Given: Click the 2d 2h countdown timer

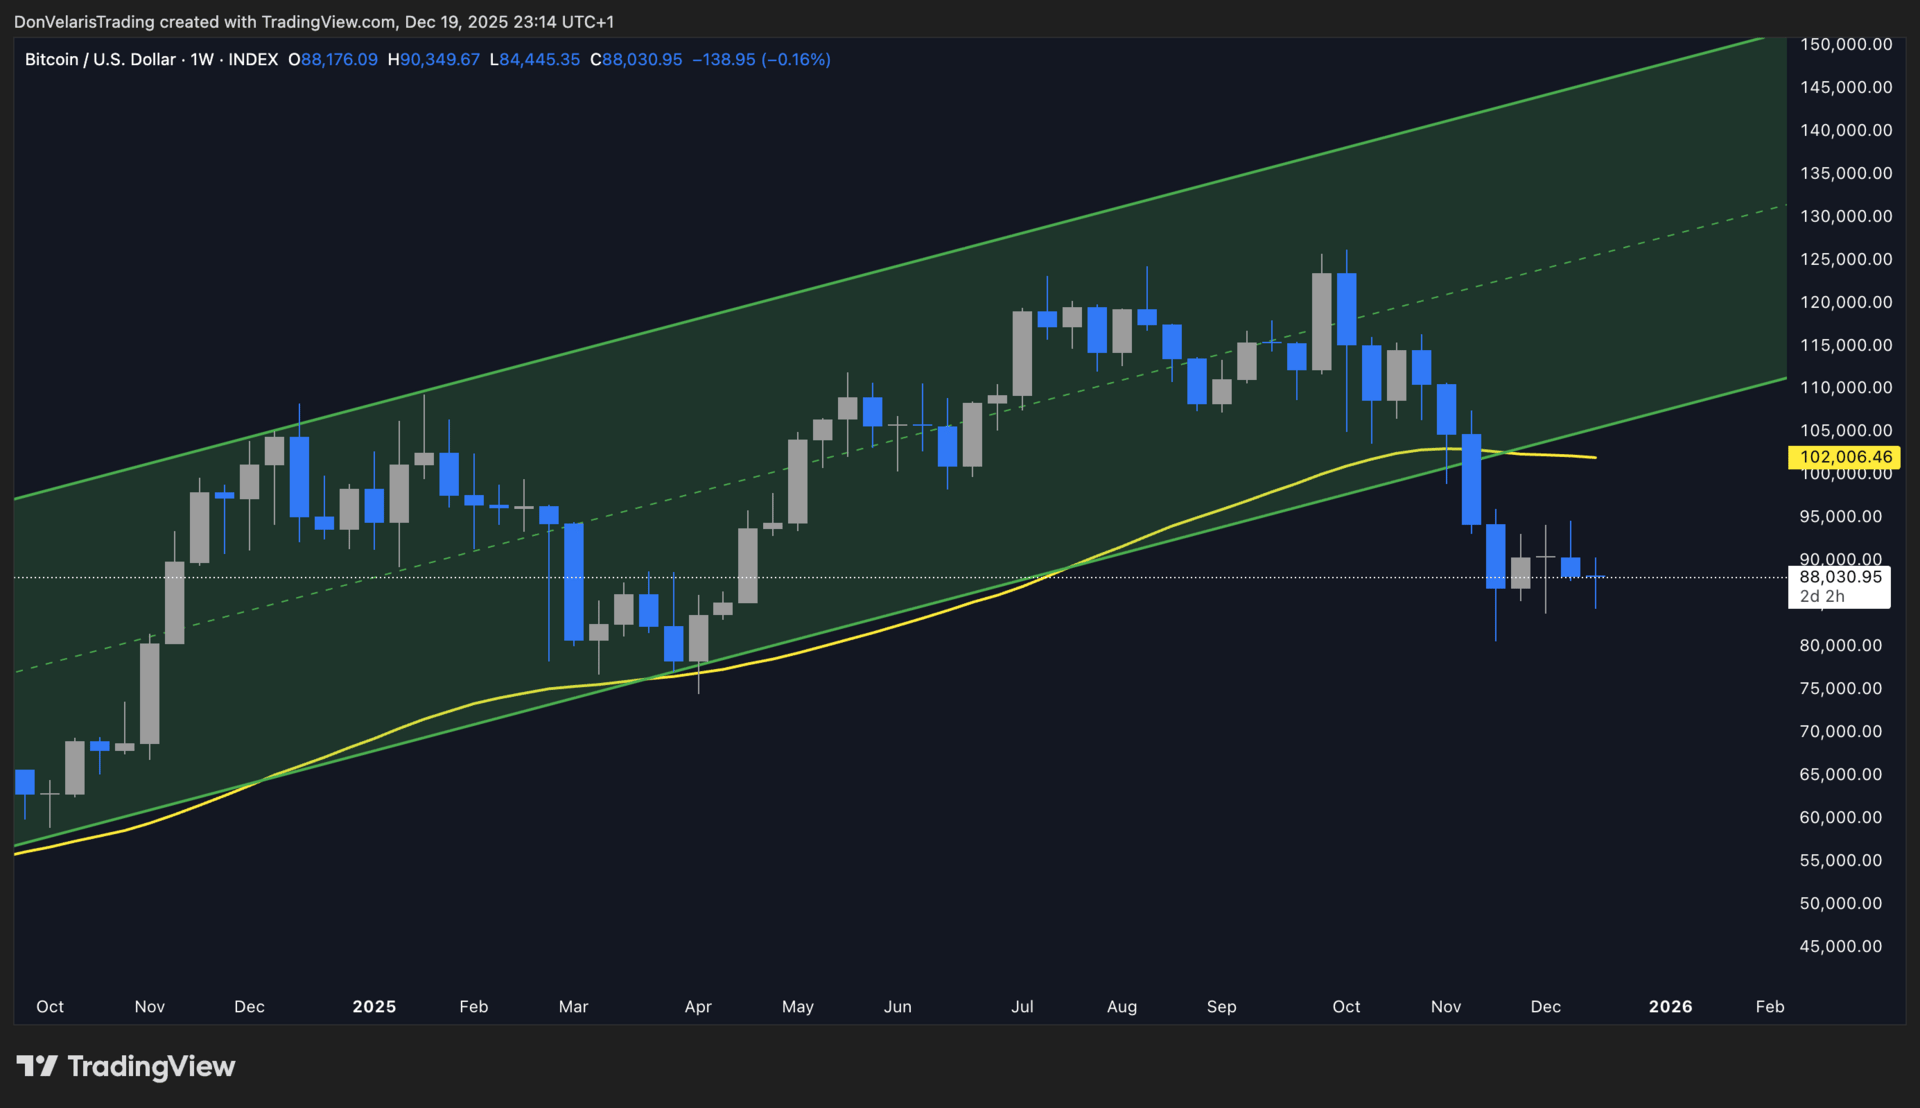Looking at the screenshot, I should (x=1822, y=597).
